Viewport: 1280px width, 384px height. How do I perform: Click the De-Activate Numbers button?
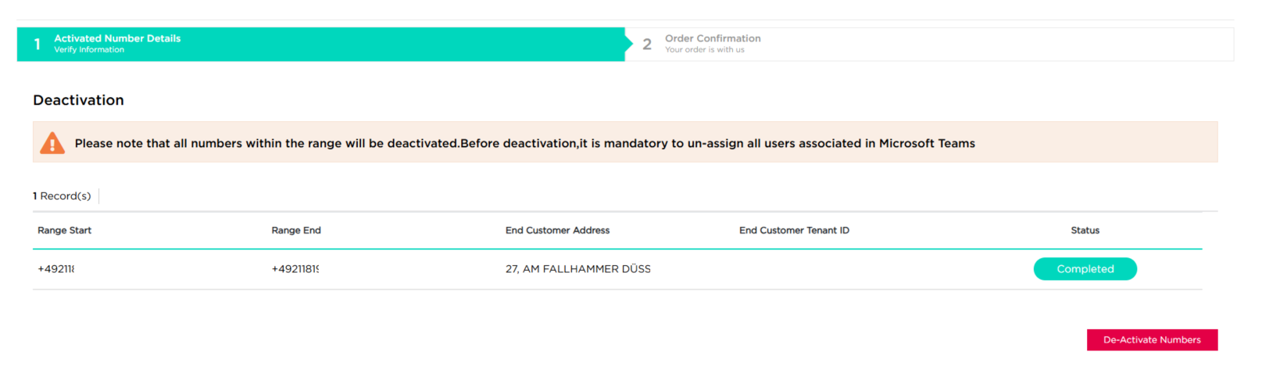pyautogui.click(x=1152, y=340)
